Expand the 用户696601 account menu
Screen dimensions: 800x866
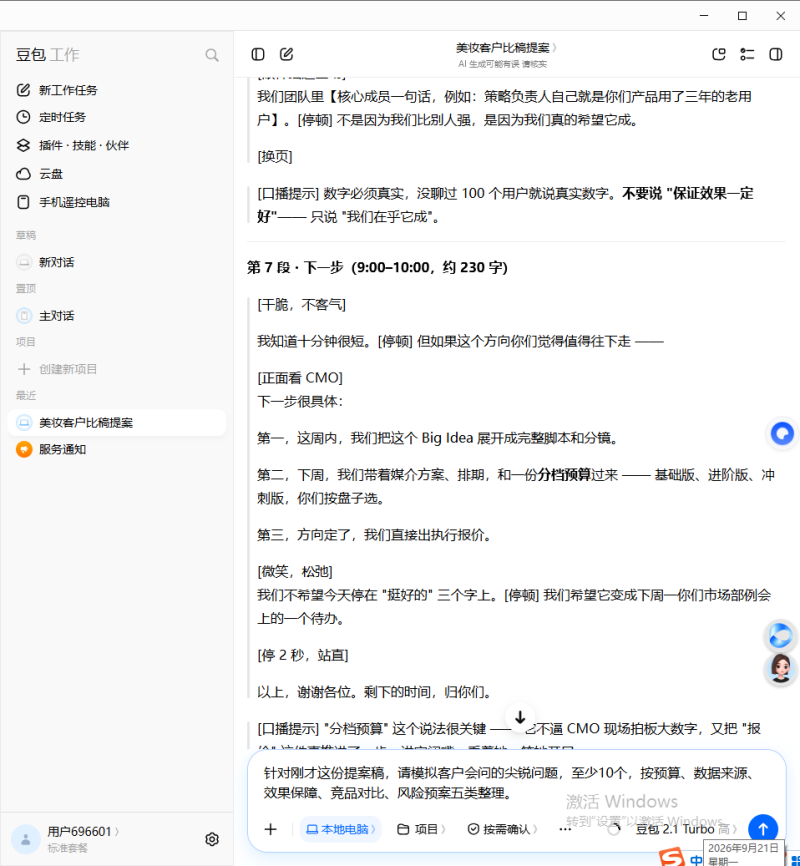point(83,832)
